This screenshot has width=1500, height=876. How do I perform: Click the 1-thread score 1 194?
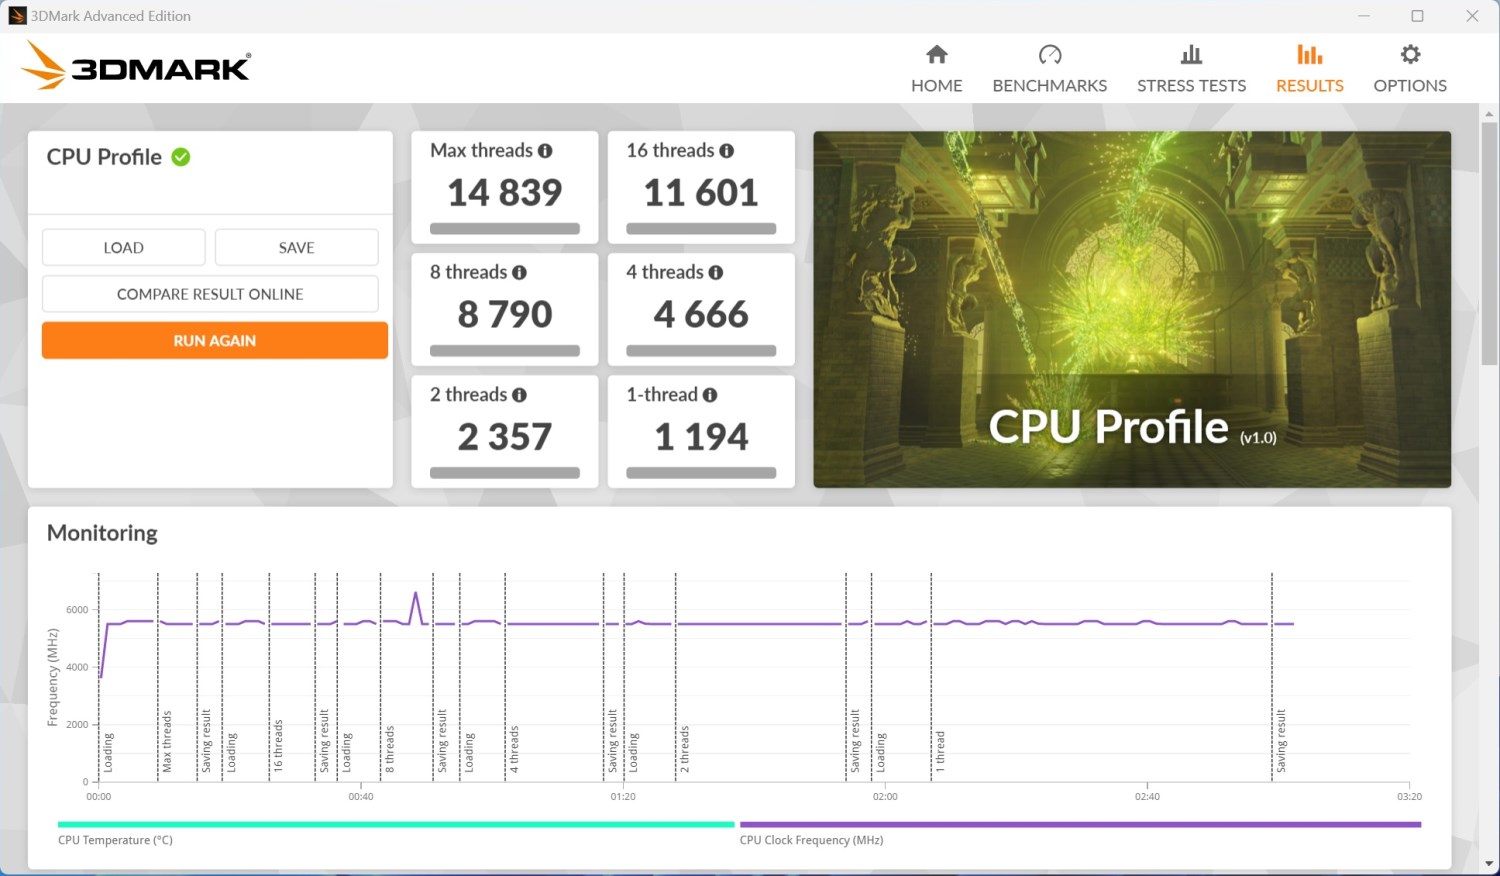701,436
